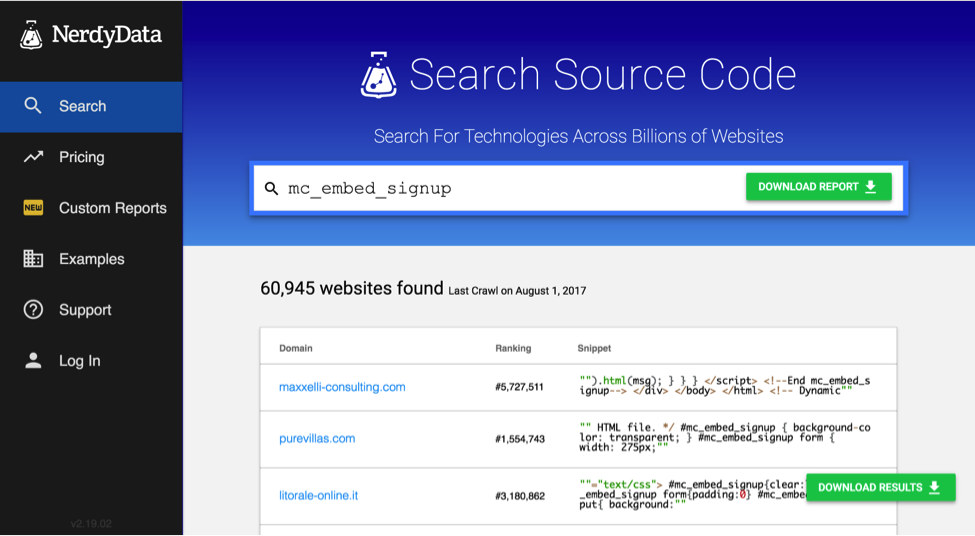The image size is (975, 536).
Task: Click the Pricing trend arrow icon
Action: pyautogui.click(x=34, y=157)
